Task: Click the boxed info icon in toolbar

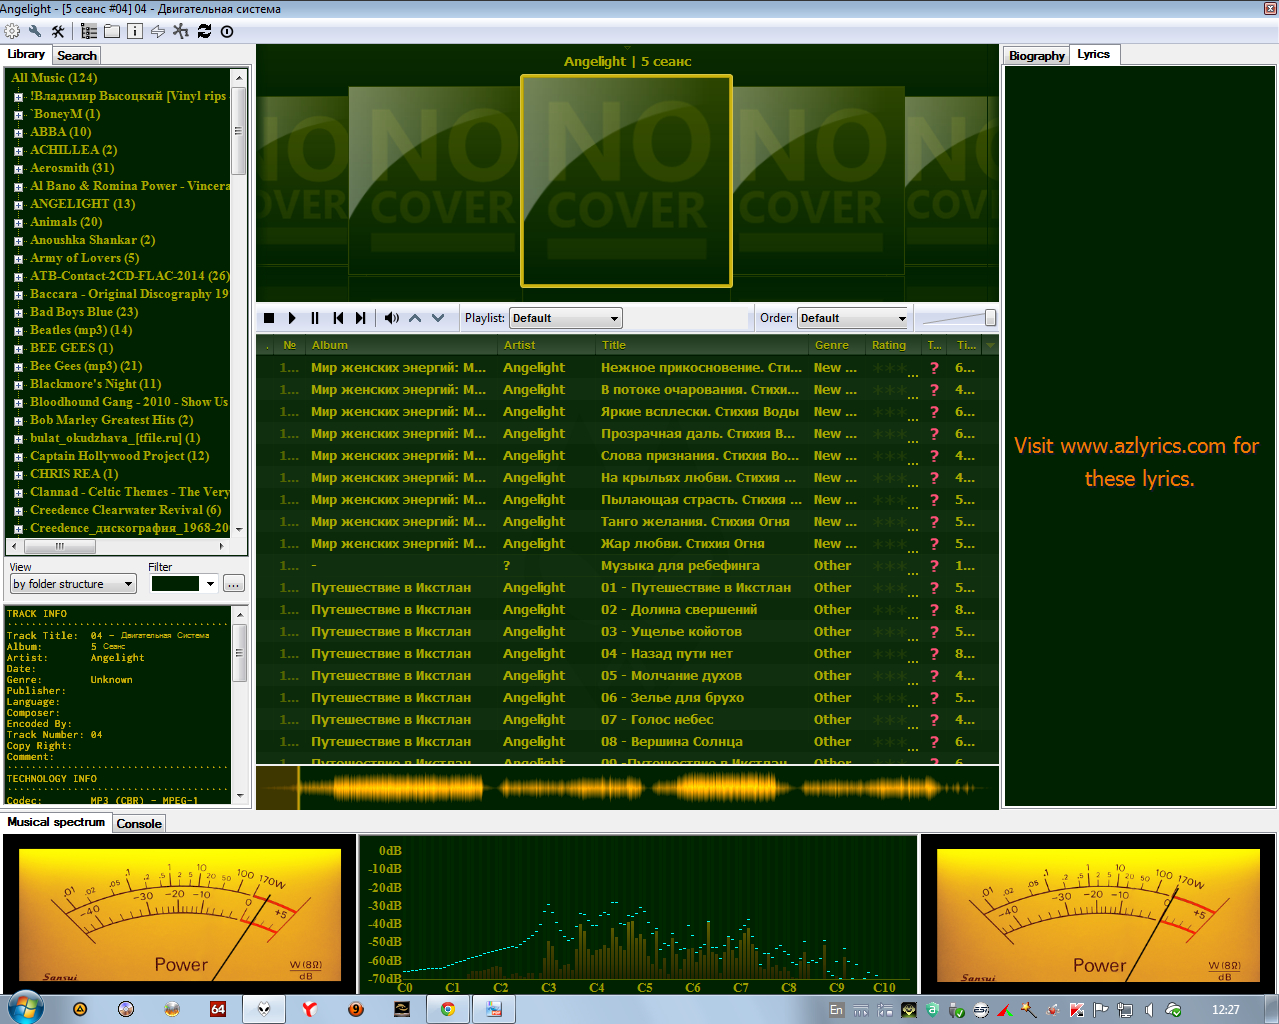Action: 135,31
